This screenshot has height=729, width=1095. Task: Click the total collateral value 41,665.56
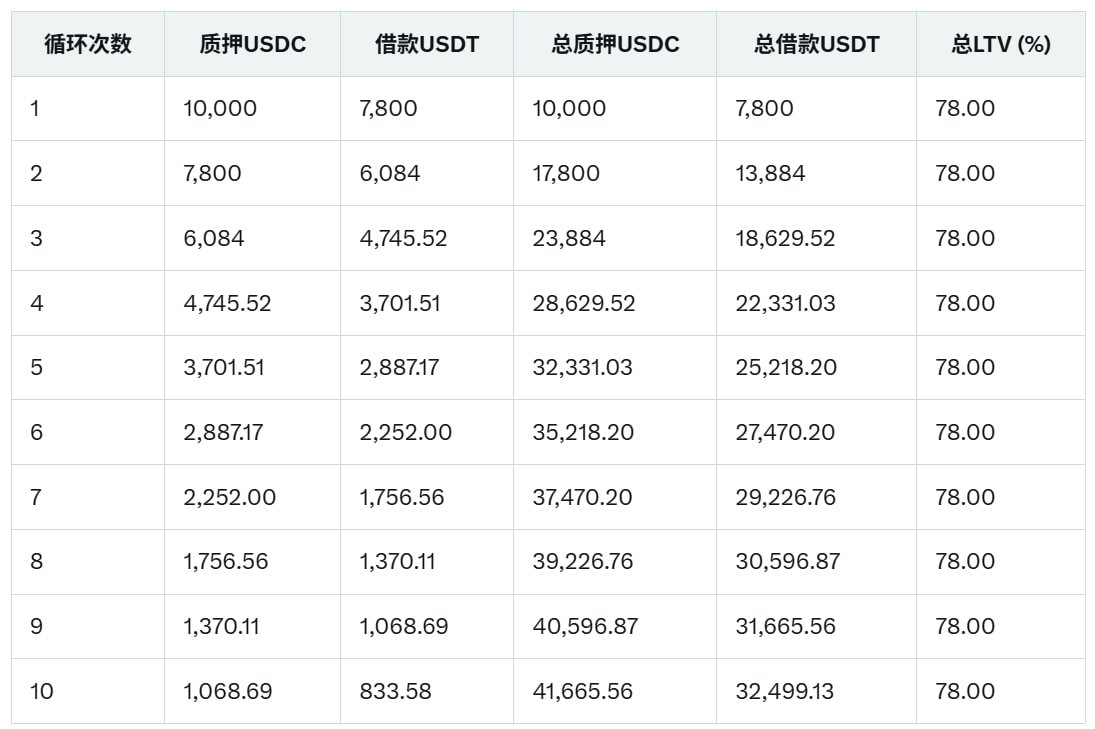582,691
